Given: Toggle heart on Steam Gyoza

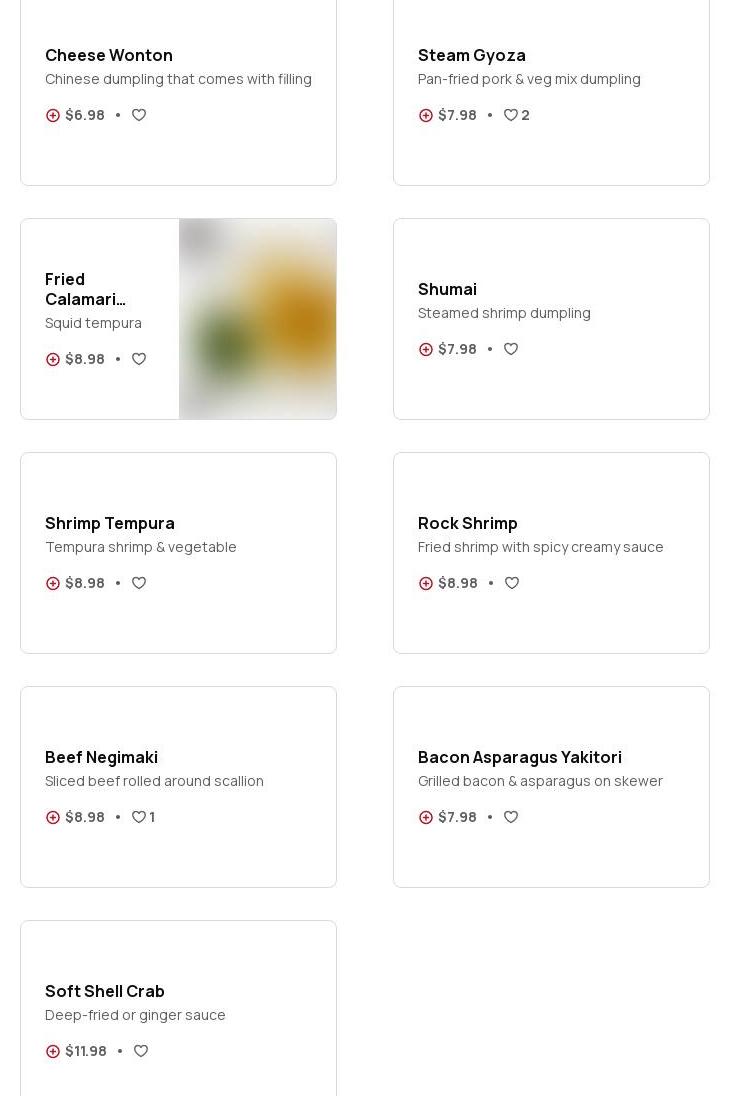Looking at the screenshot, I should point(511,115).
